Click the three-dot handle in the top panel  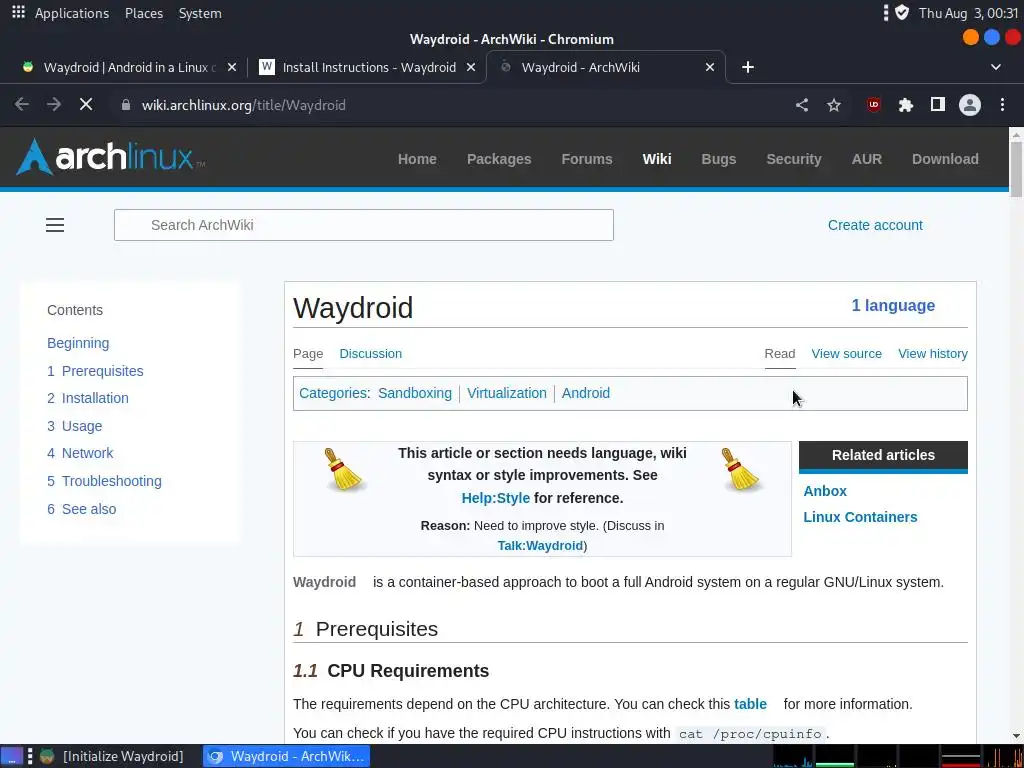point(886,12)
